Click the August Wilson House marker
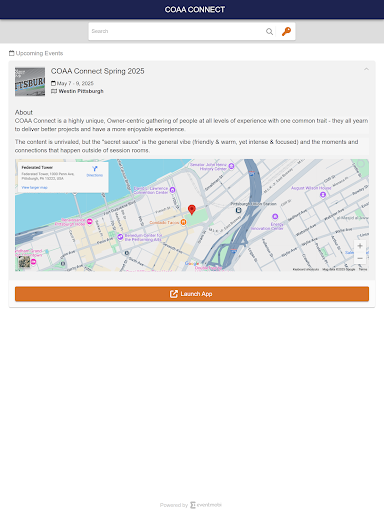The image size is (384, 512). coord(323,195)
